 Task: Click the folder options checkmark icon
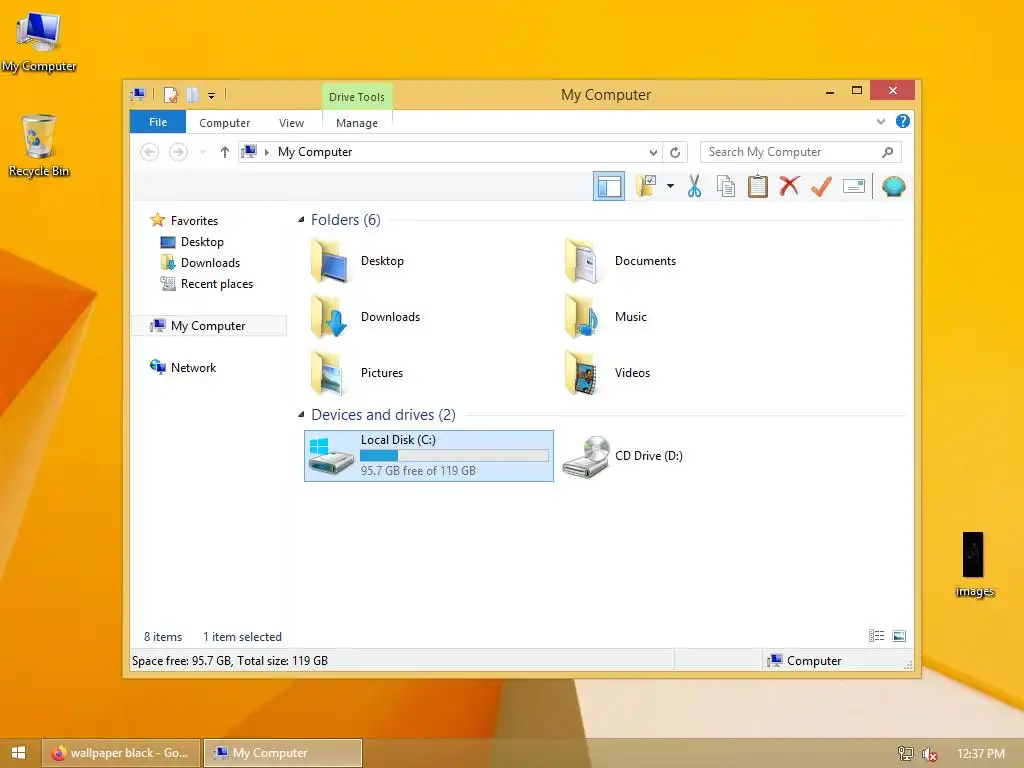point(646,186)
